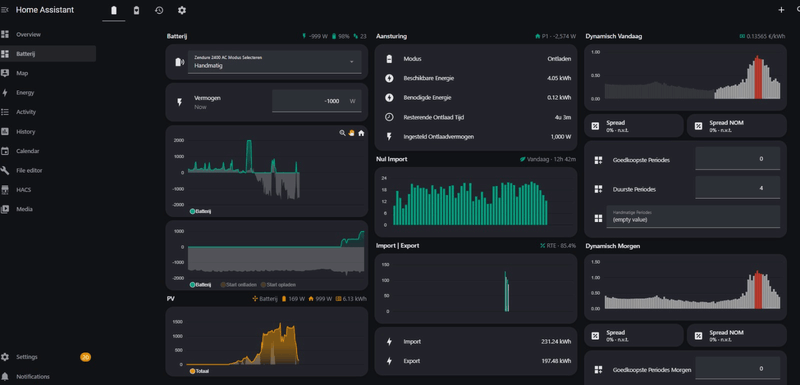Open the Handmatige Periodes empty value selector
Screen dimensions: 800x385
pyautogui.click(x=693, y=216)
